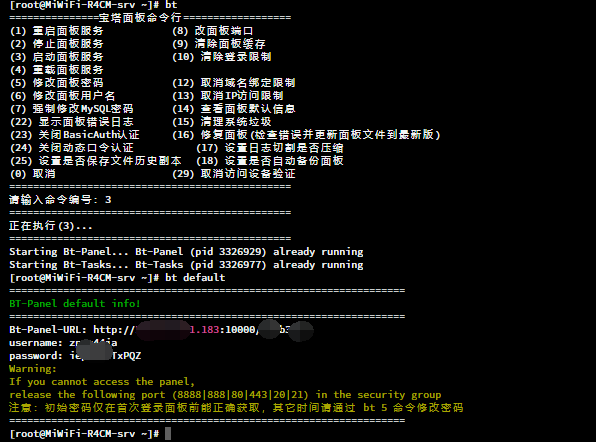Click the status line '正在执行(3)...'

51,226
